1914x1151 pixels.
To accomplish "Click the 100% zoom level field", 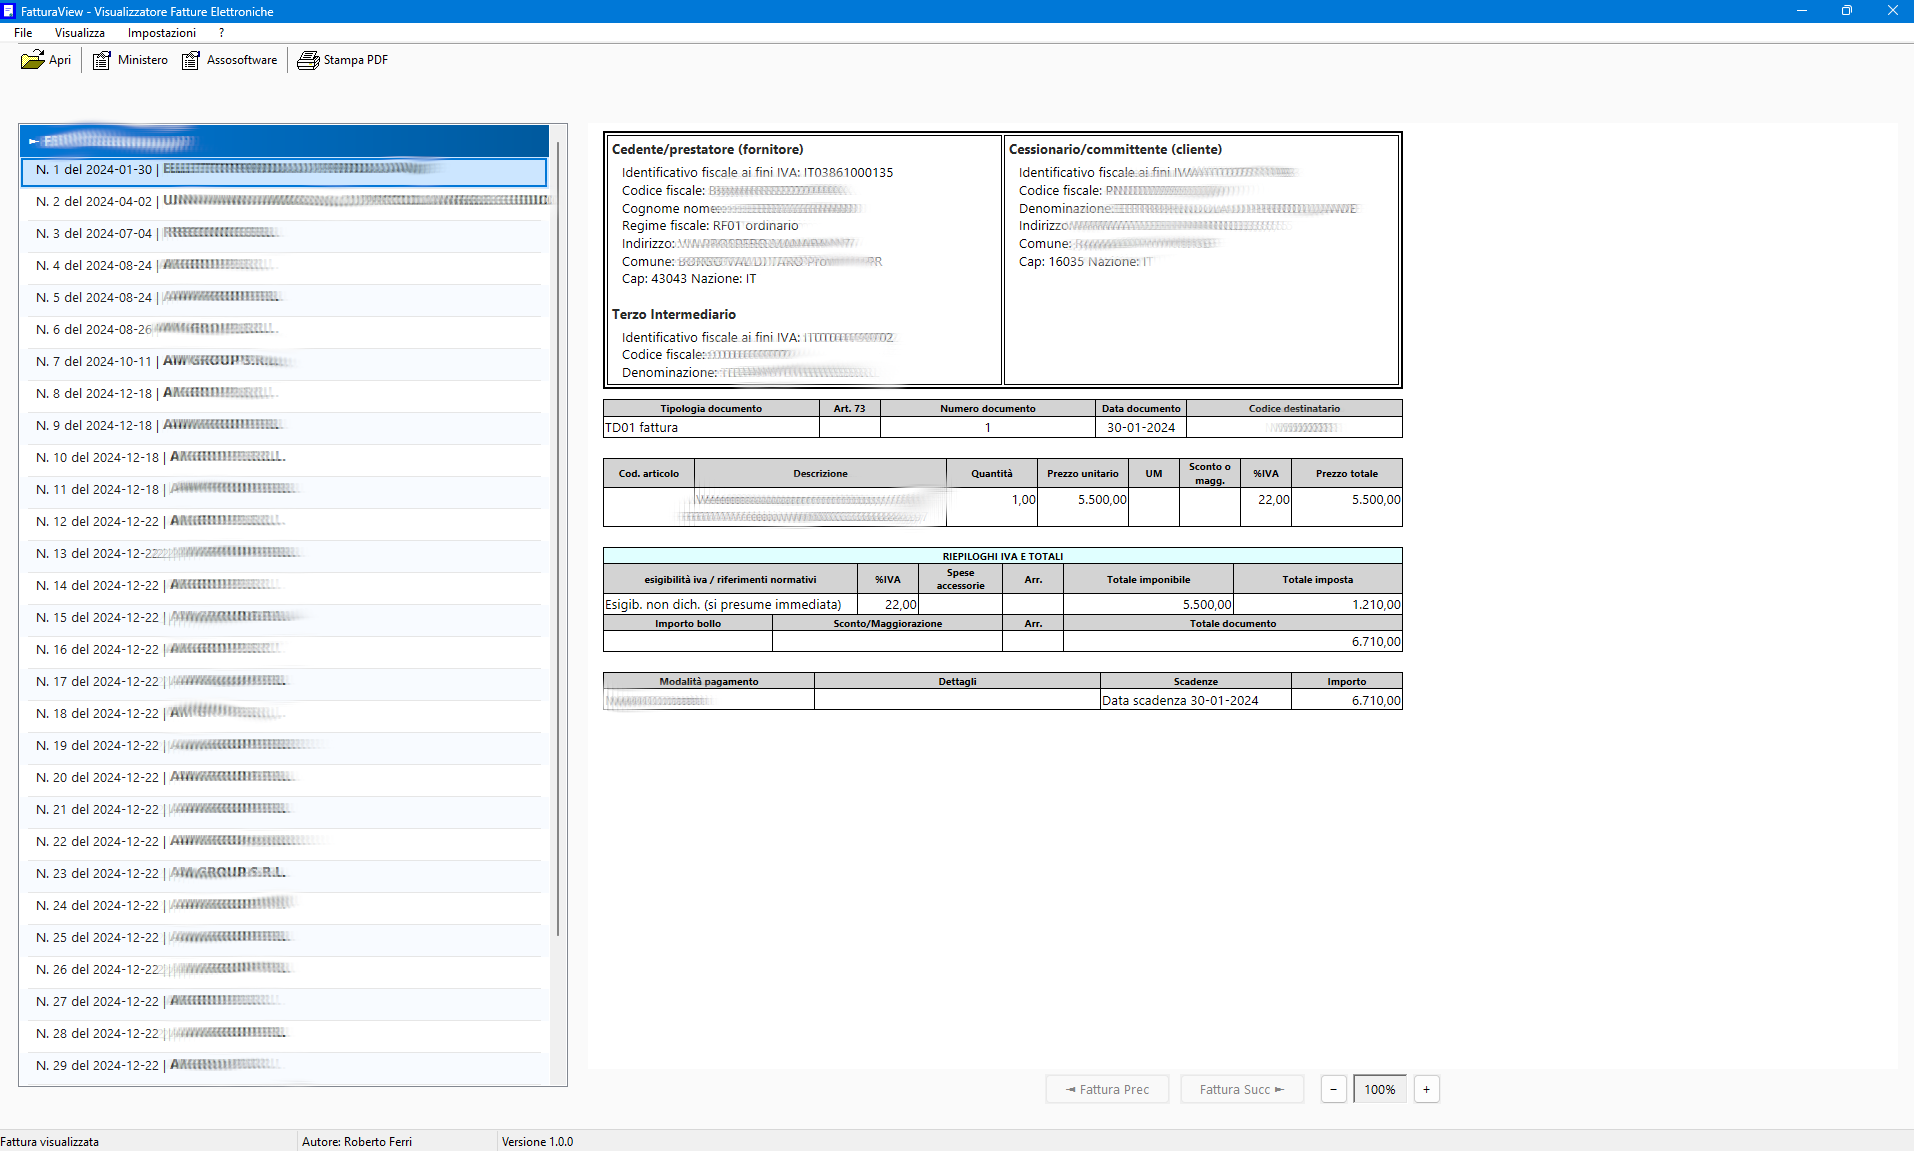I will (x=1379, y=1089).
